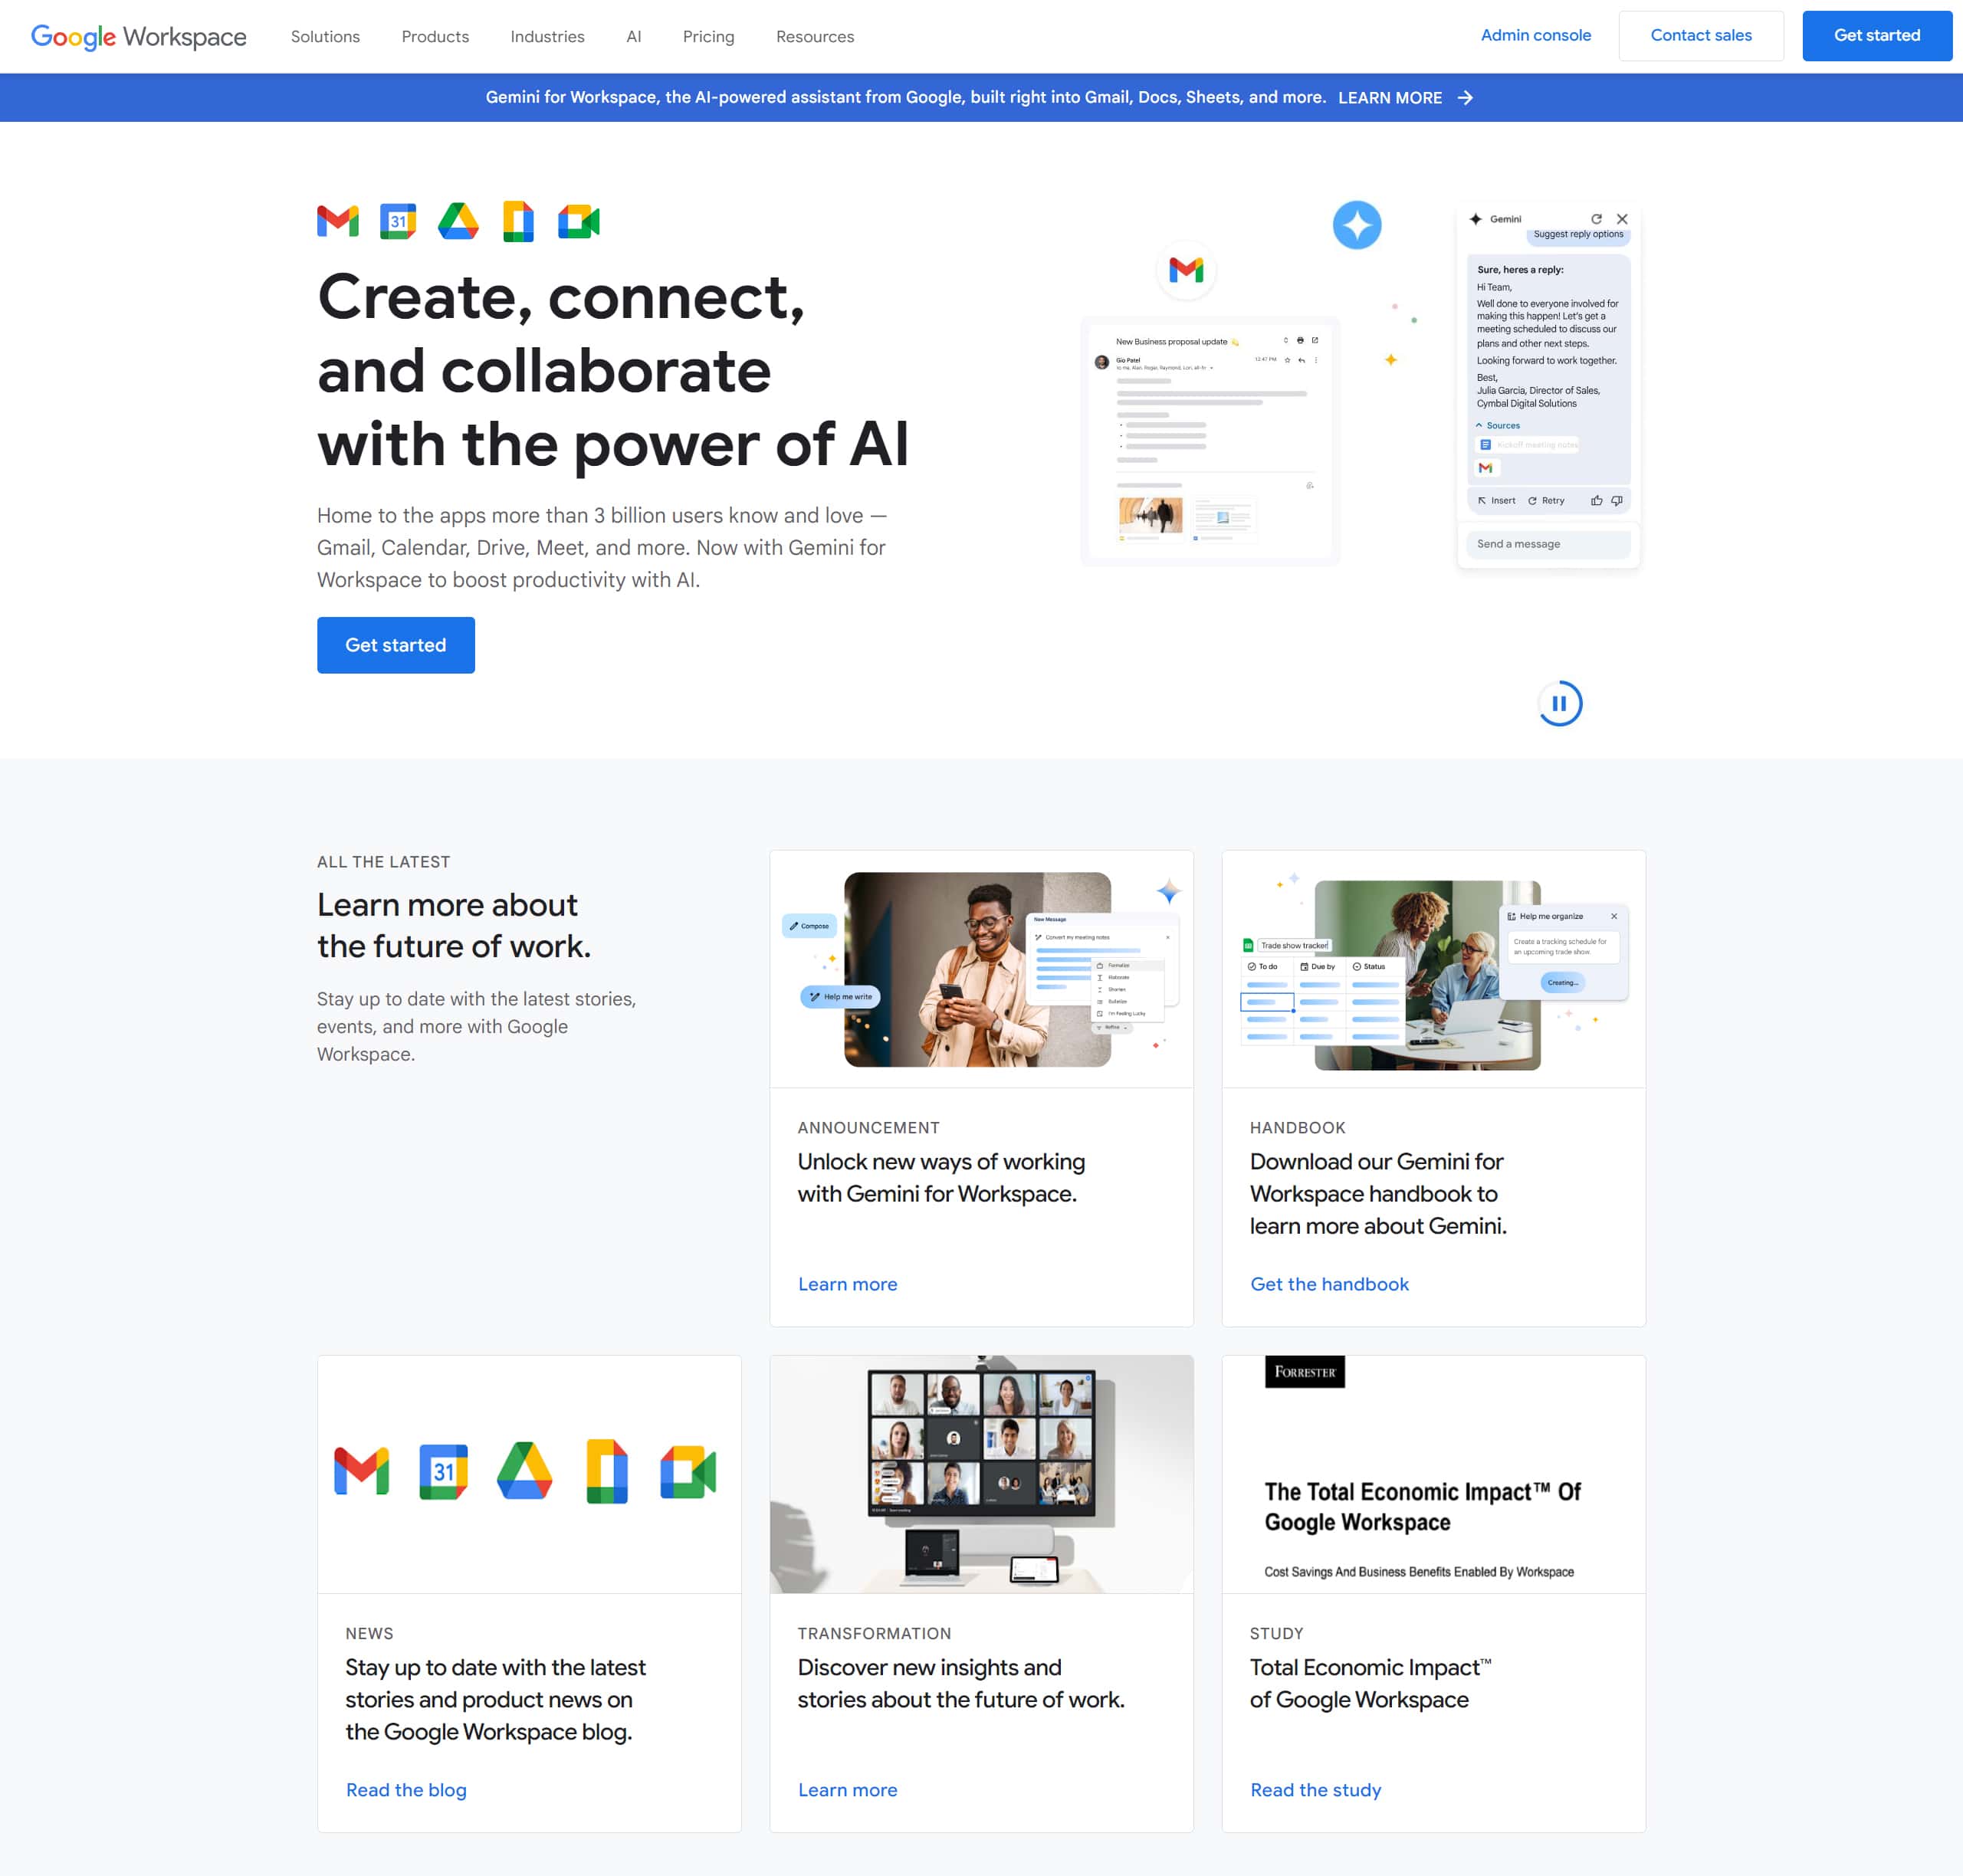Click the Send a message field
This screenshot has width=1963, height=1876.
click(1548, 544)
